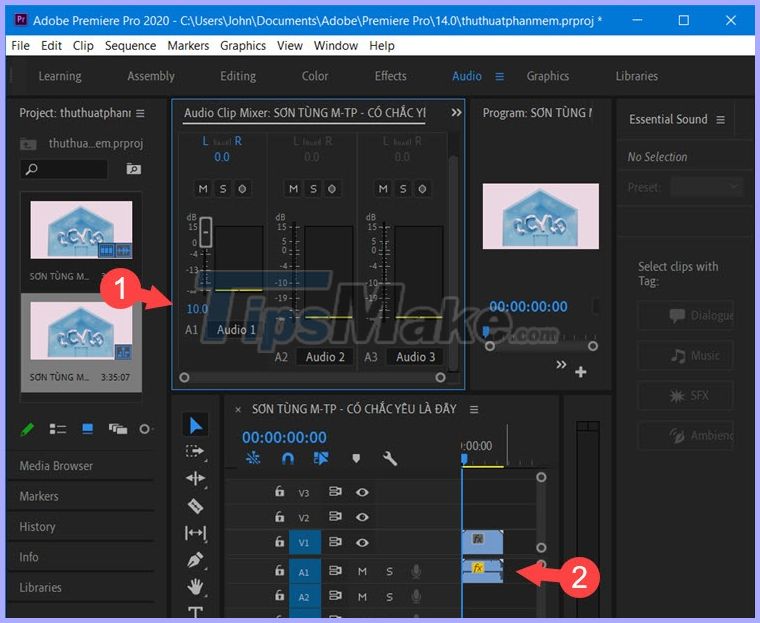Toggle sync lock for track V1
760x623 pixels.
click(335, 542)
